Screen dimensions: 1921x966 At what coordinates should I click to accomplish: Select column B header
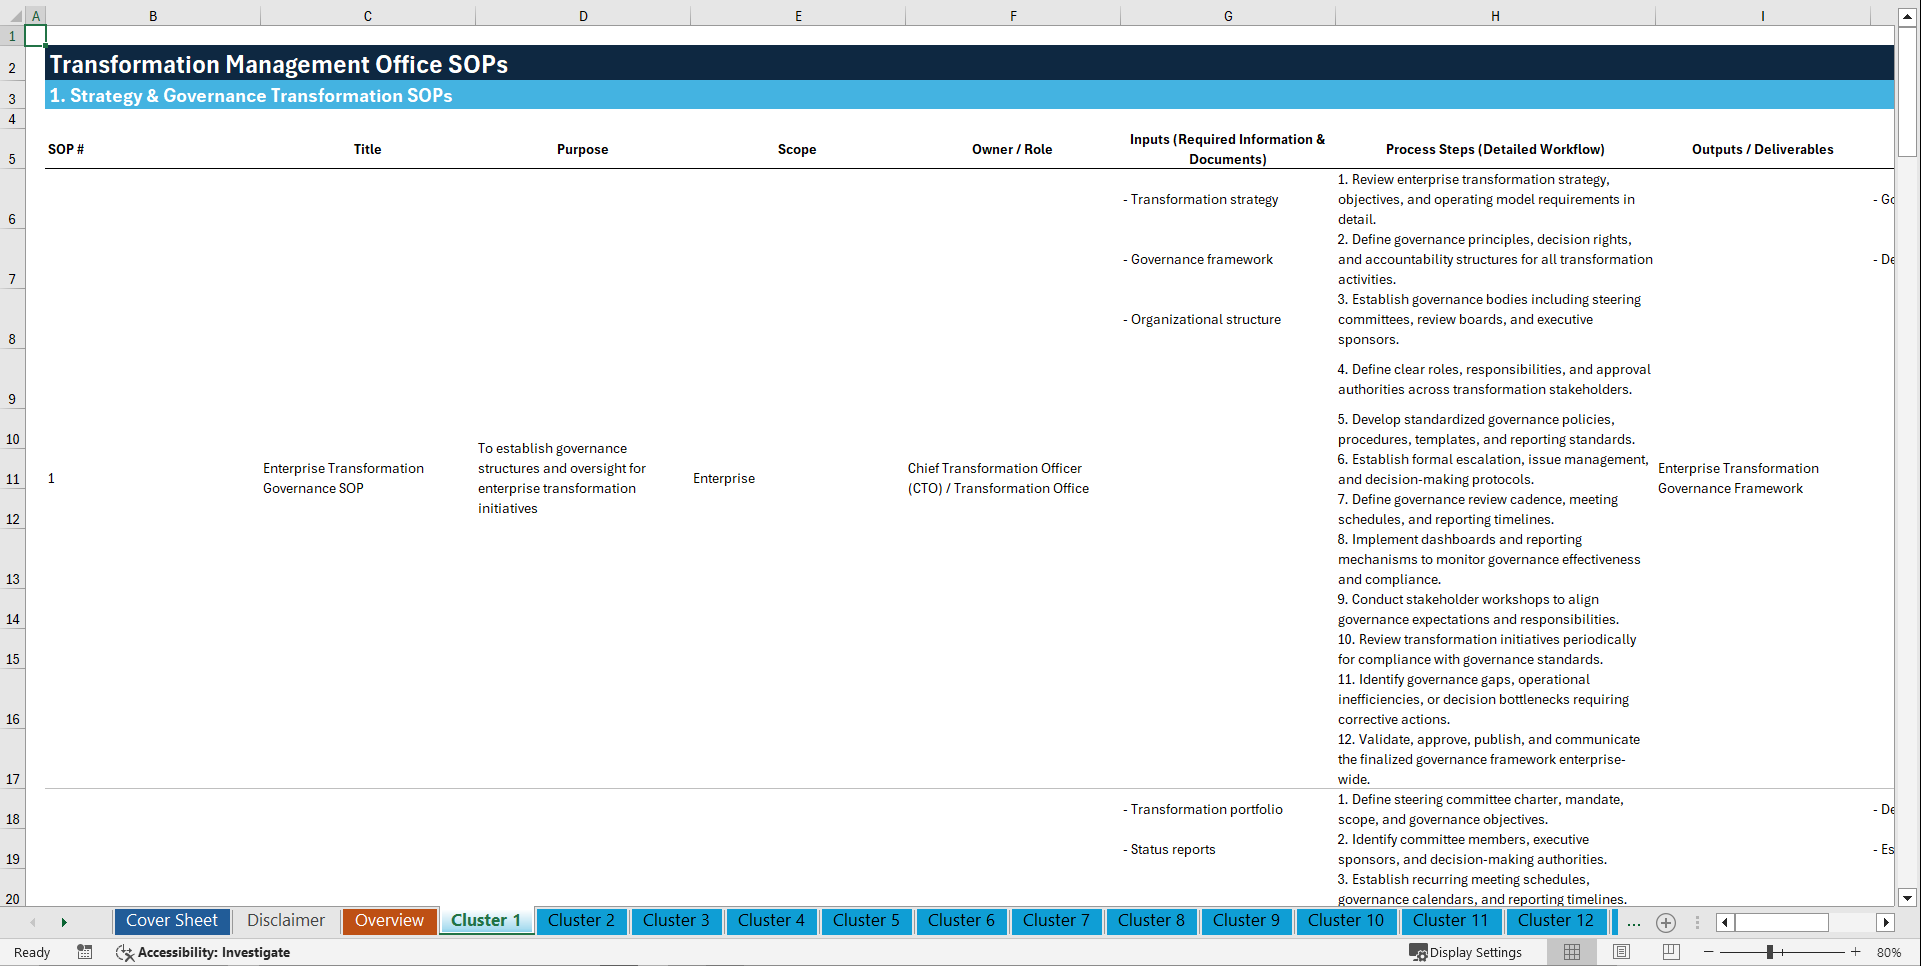[153, 16]
